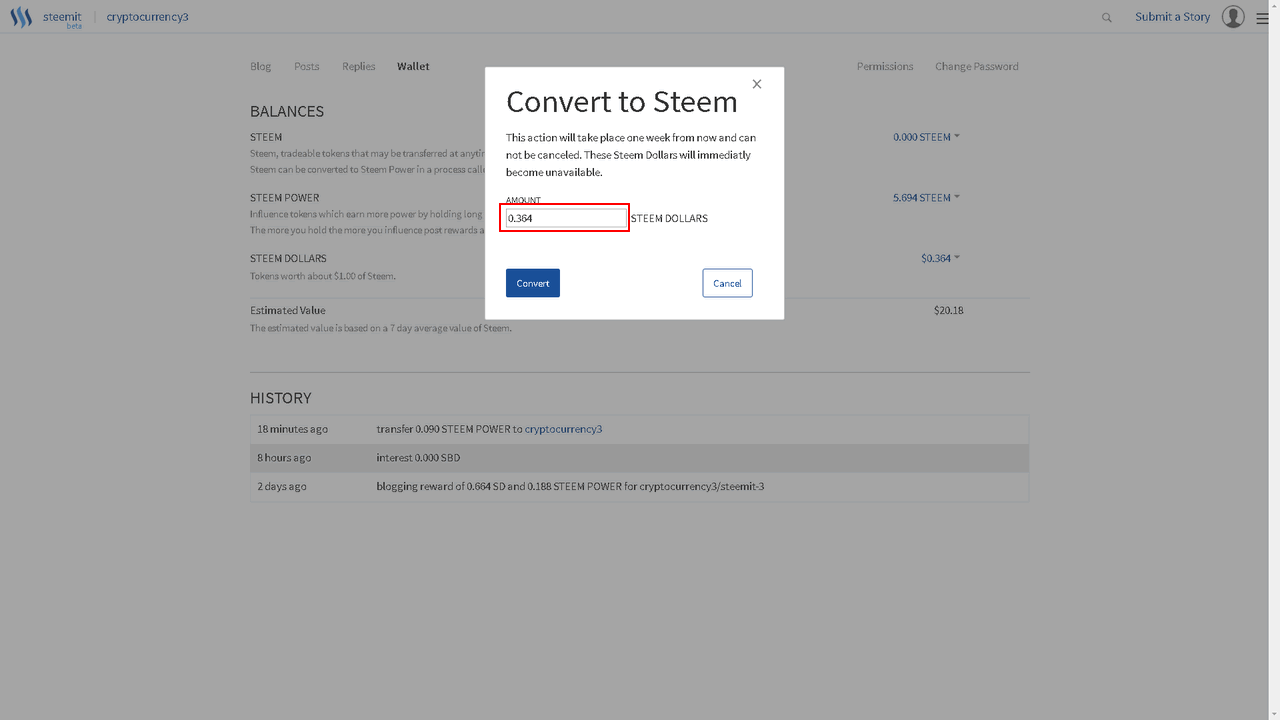Open the user avatar profile icon
The width and height of the screenshot is (1280, 720).
pyautogui.click(x=1233, y=17)
